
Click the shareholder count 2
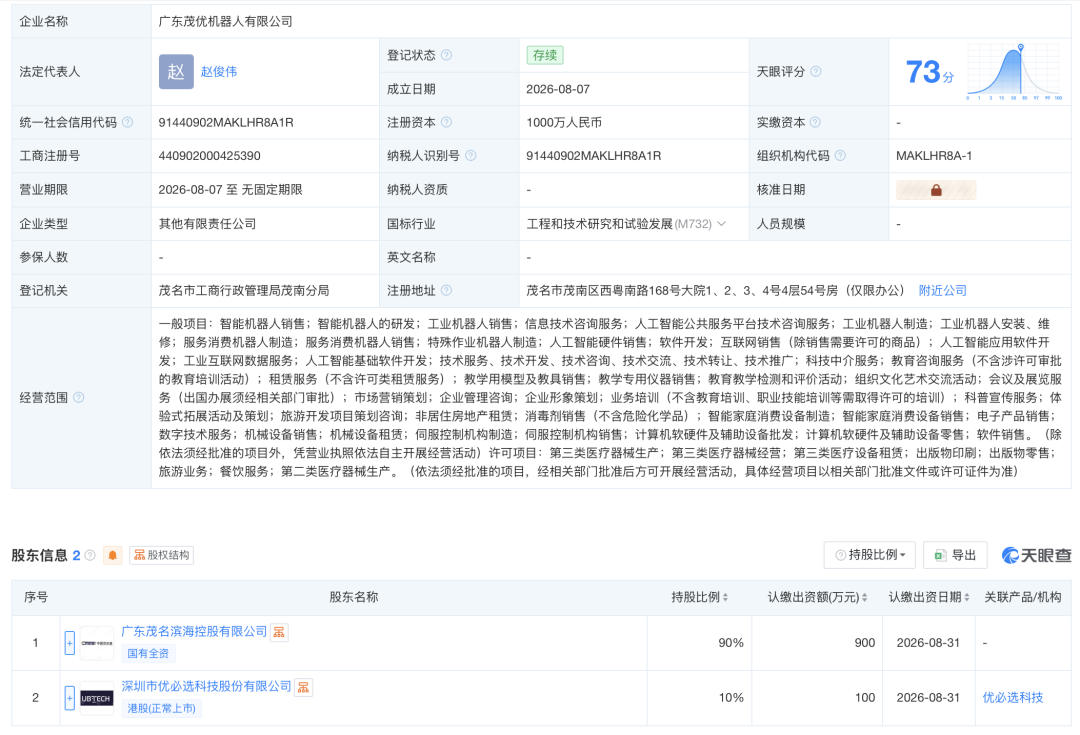click(x=76, y=555)
